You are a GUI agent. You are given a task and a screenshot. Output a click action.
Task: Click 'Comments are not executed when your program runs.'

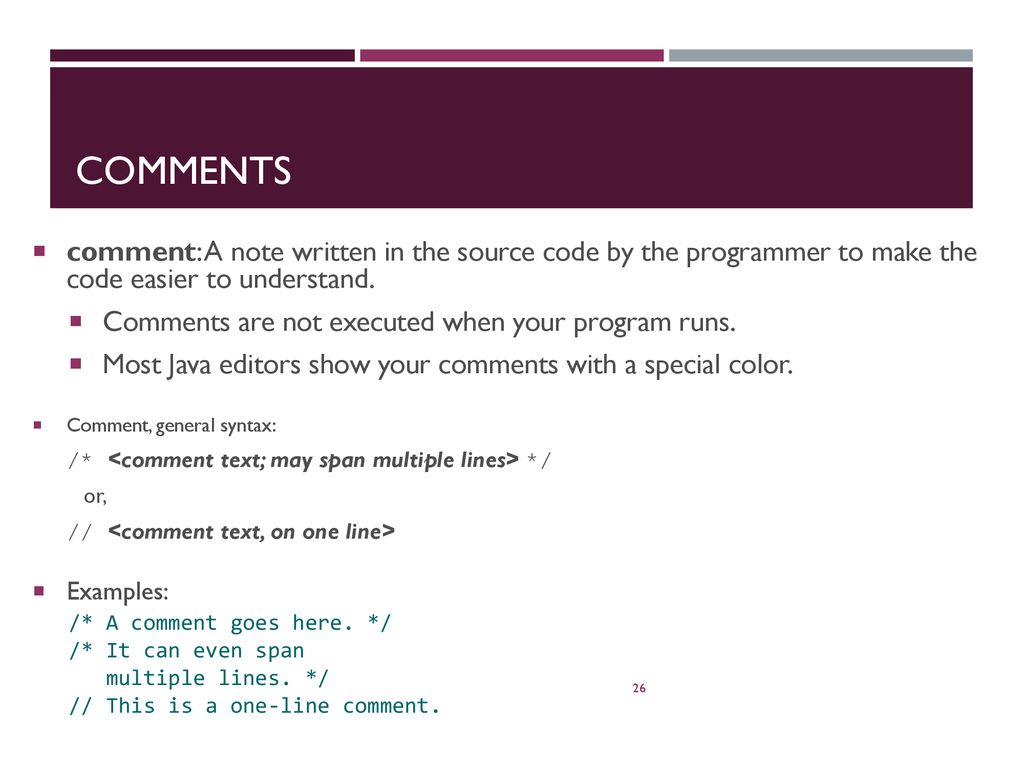click(419, 323)
